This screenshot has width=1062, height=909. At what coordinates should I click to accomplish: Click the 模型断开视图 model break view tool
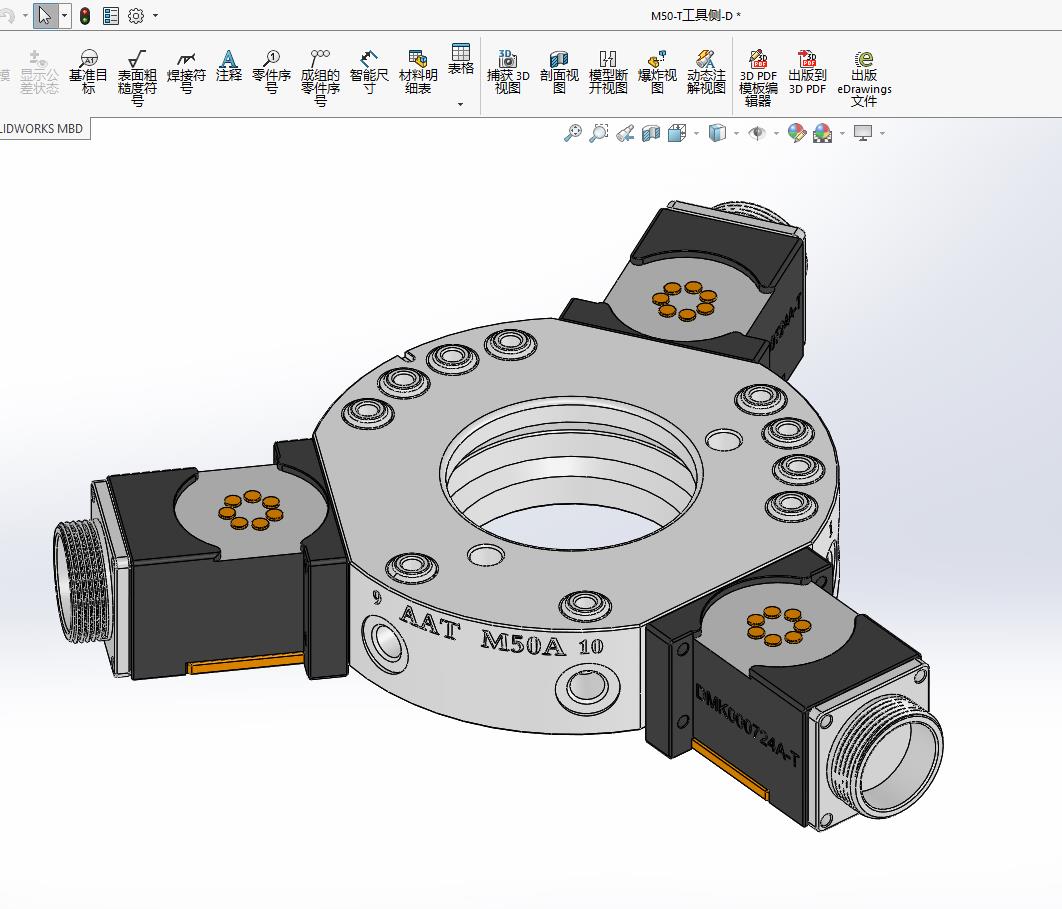point(608,71)
